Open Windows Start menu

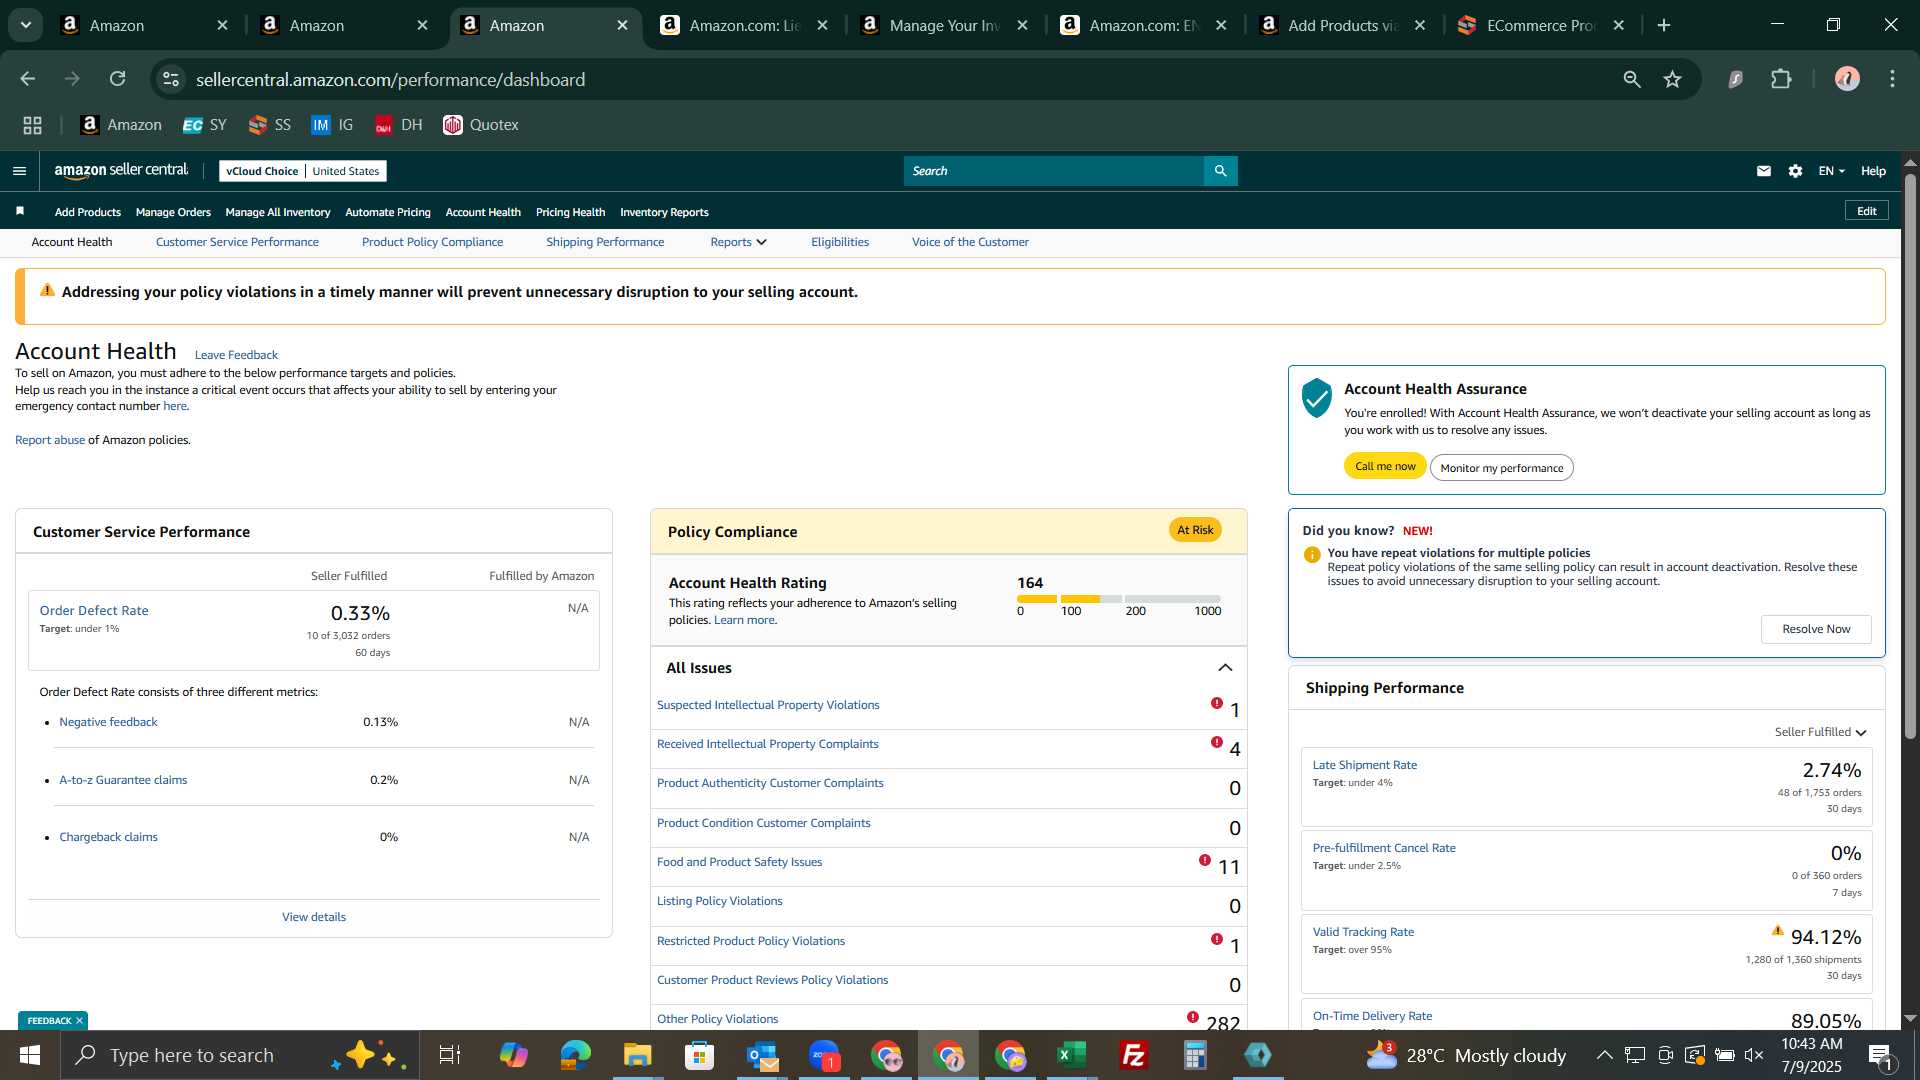tap(29, 1055)
